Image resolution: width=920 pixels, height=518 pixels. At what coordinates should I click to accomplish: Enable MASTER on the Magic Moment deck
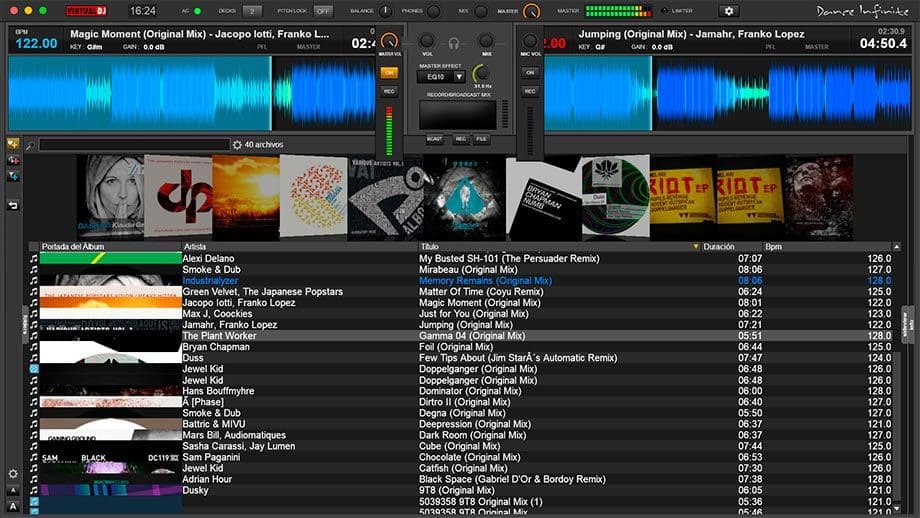[x=308, y=47]
